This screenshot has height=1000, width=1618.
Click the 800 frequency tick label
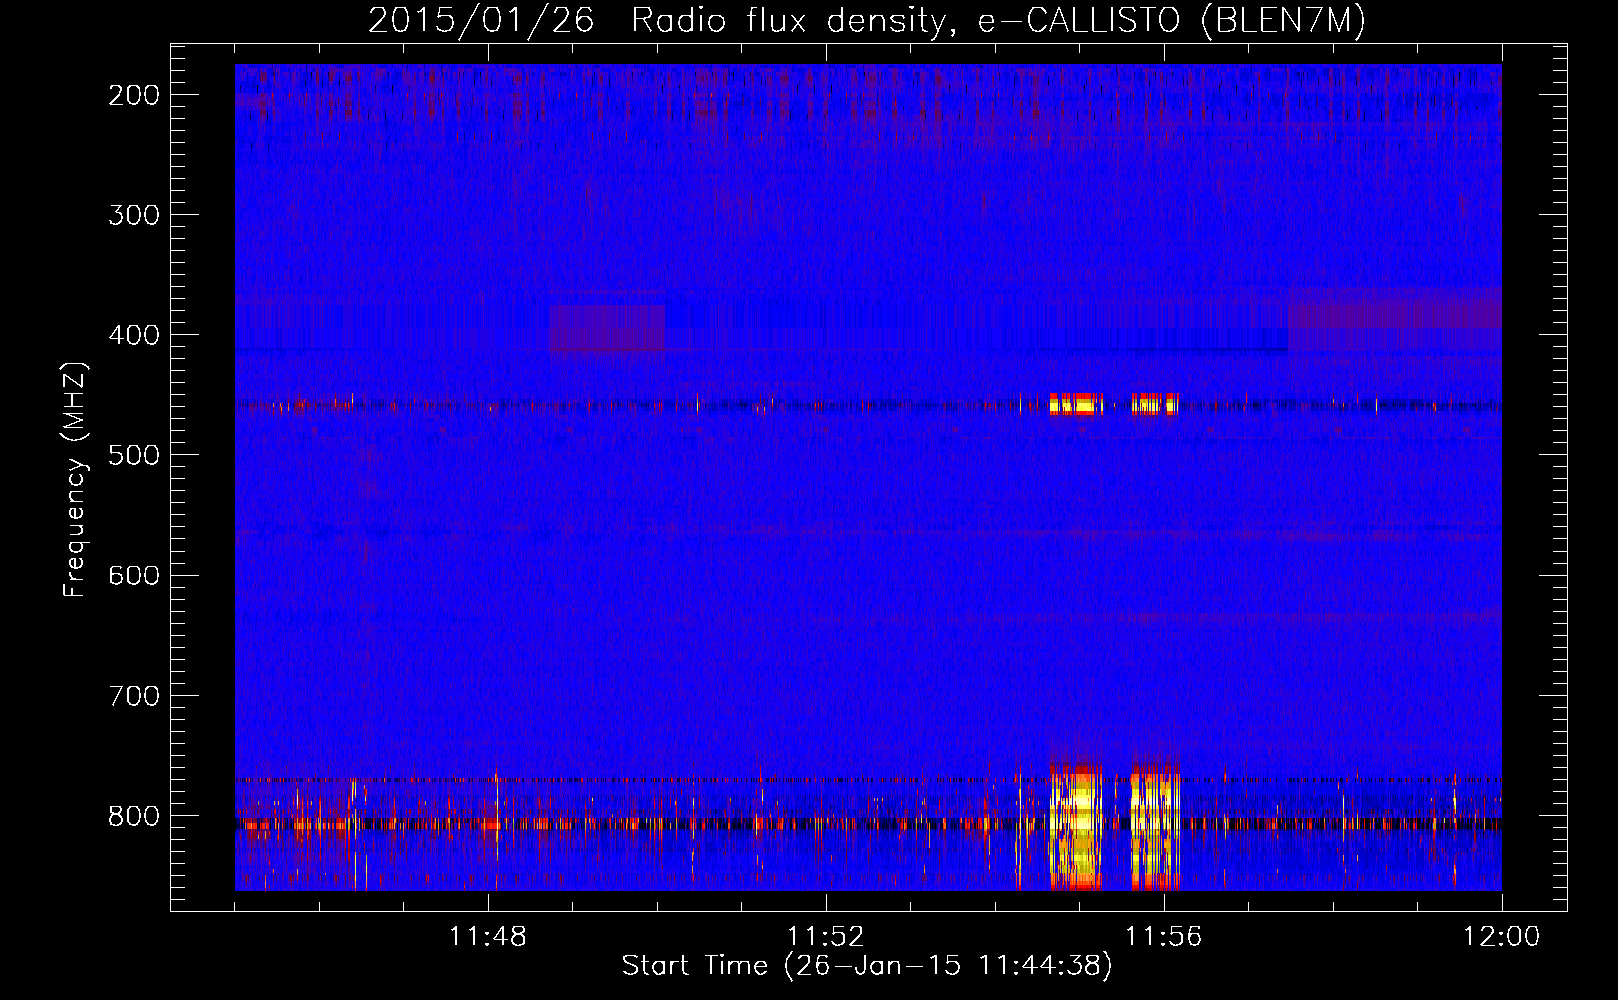click(134, 816)
